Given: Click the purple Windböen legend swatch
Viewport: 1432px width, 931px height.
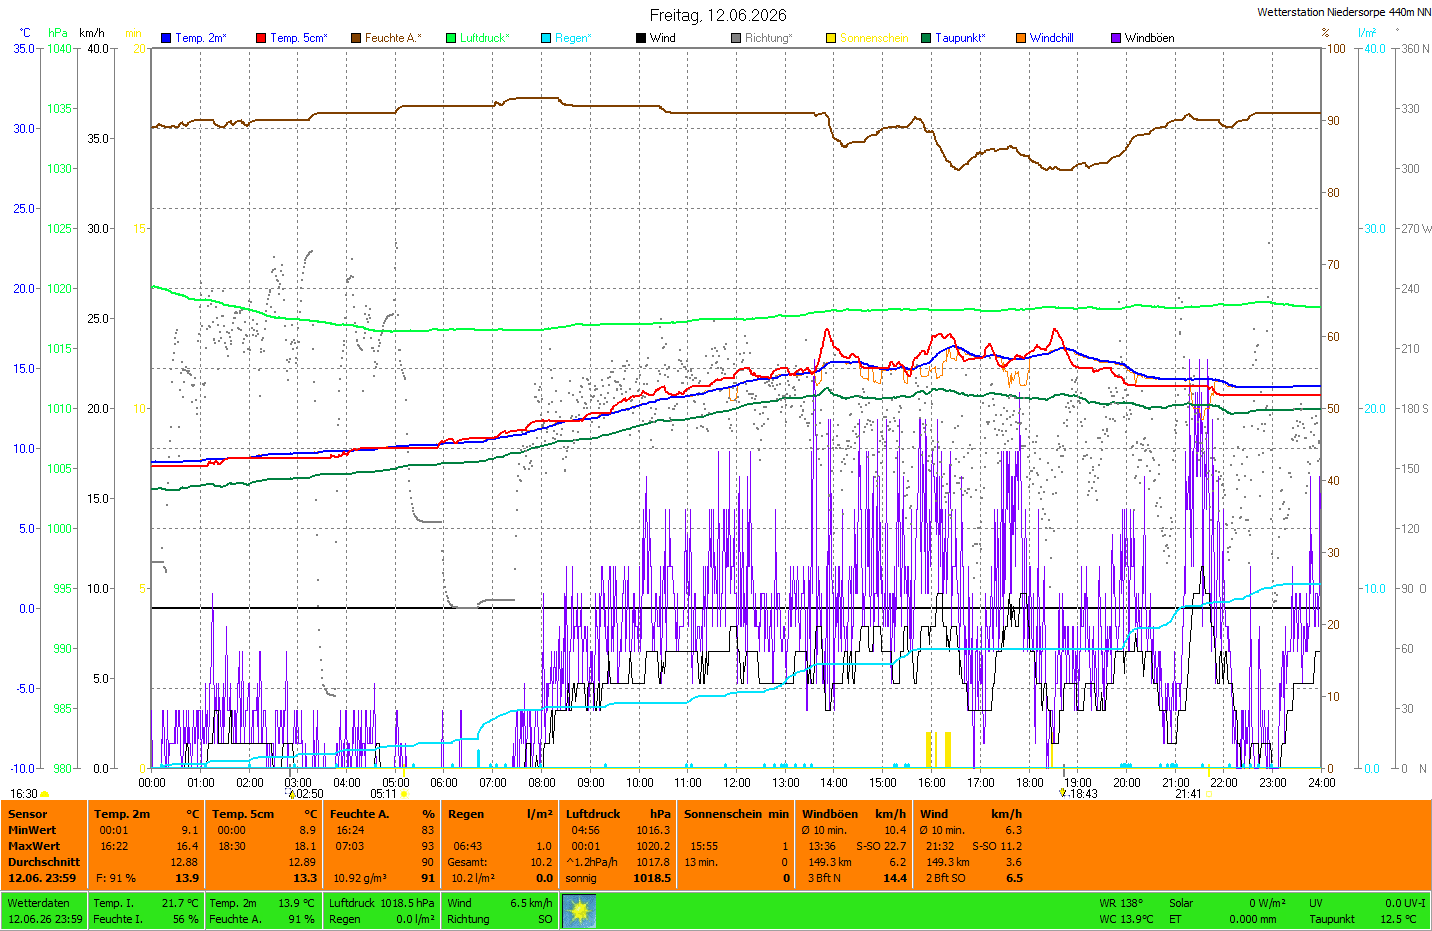Looking at the screenshot, I should point(1116,38).
